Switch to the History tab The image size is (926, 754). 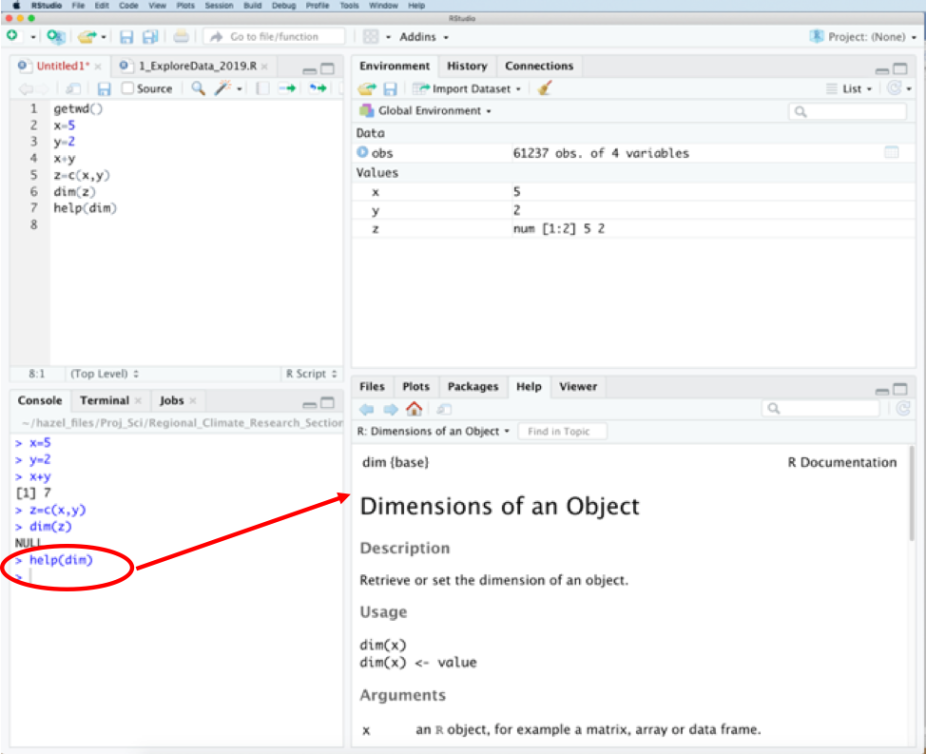(x=467, y=66)
